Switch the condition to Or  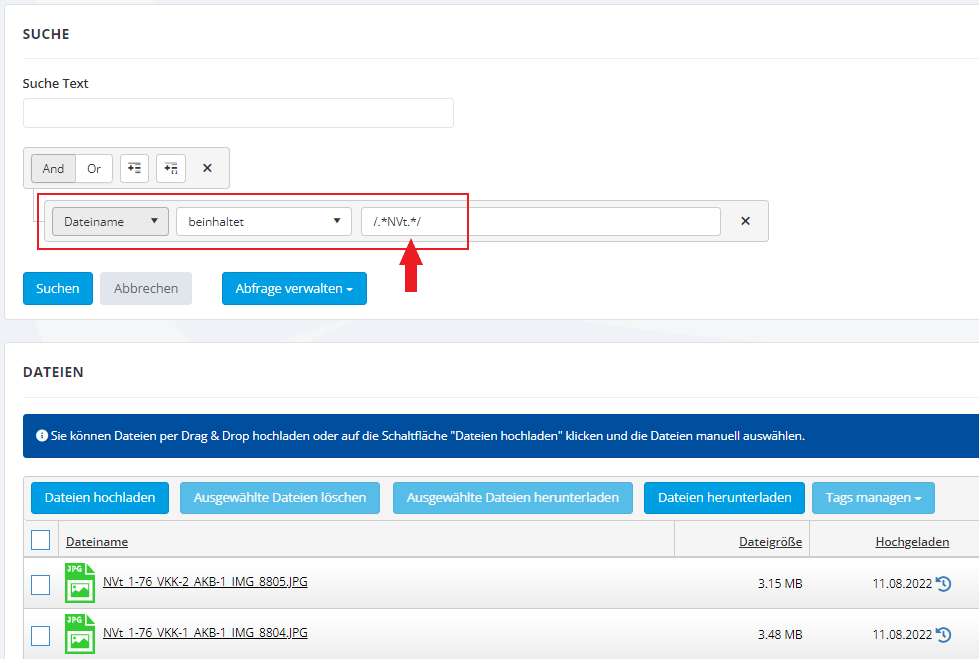pos(94,168)
